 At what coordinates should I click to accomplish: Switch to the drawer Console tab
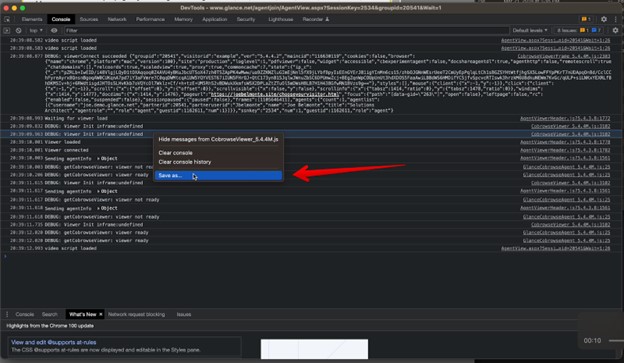(25, 314)
